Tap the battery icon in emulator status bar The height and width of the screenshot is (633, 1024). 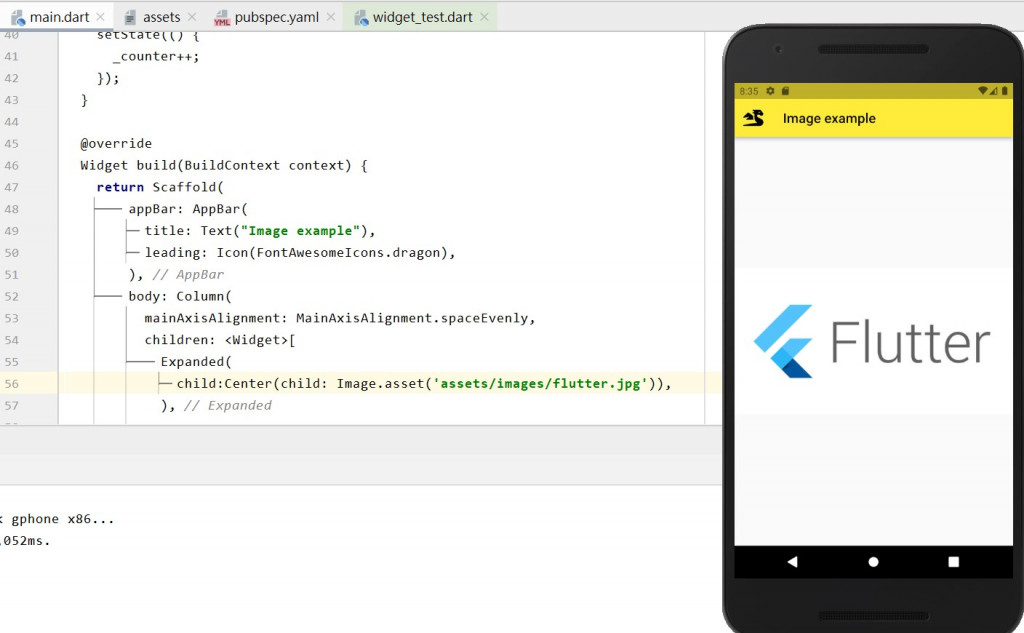[x=1004, y=91]
